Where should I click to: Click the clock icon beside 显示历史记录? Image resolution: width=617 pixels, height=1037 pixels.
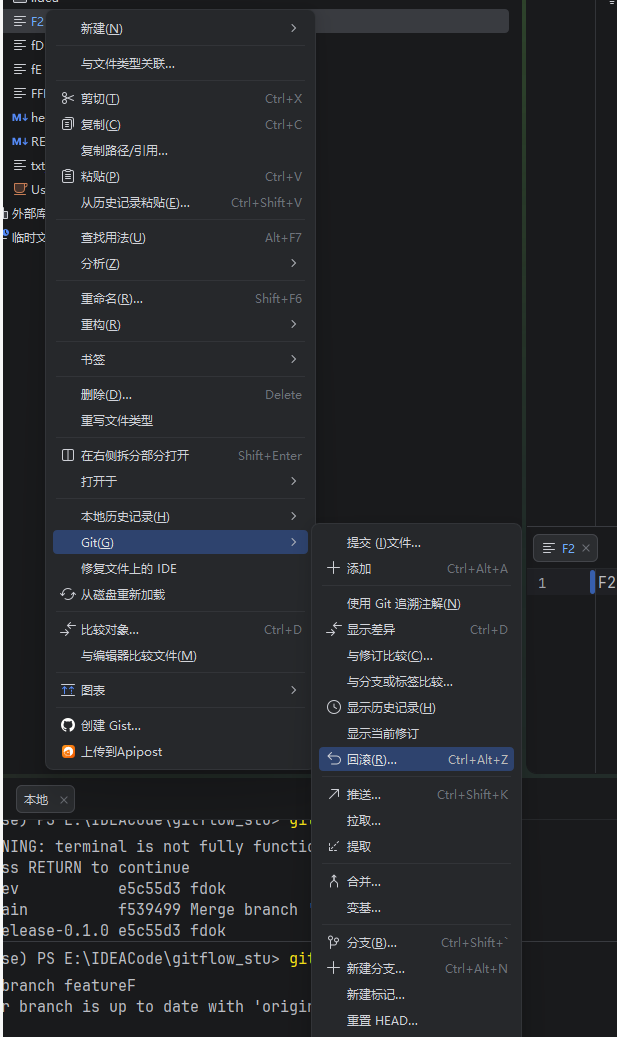(x=334, y=708)
